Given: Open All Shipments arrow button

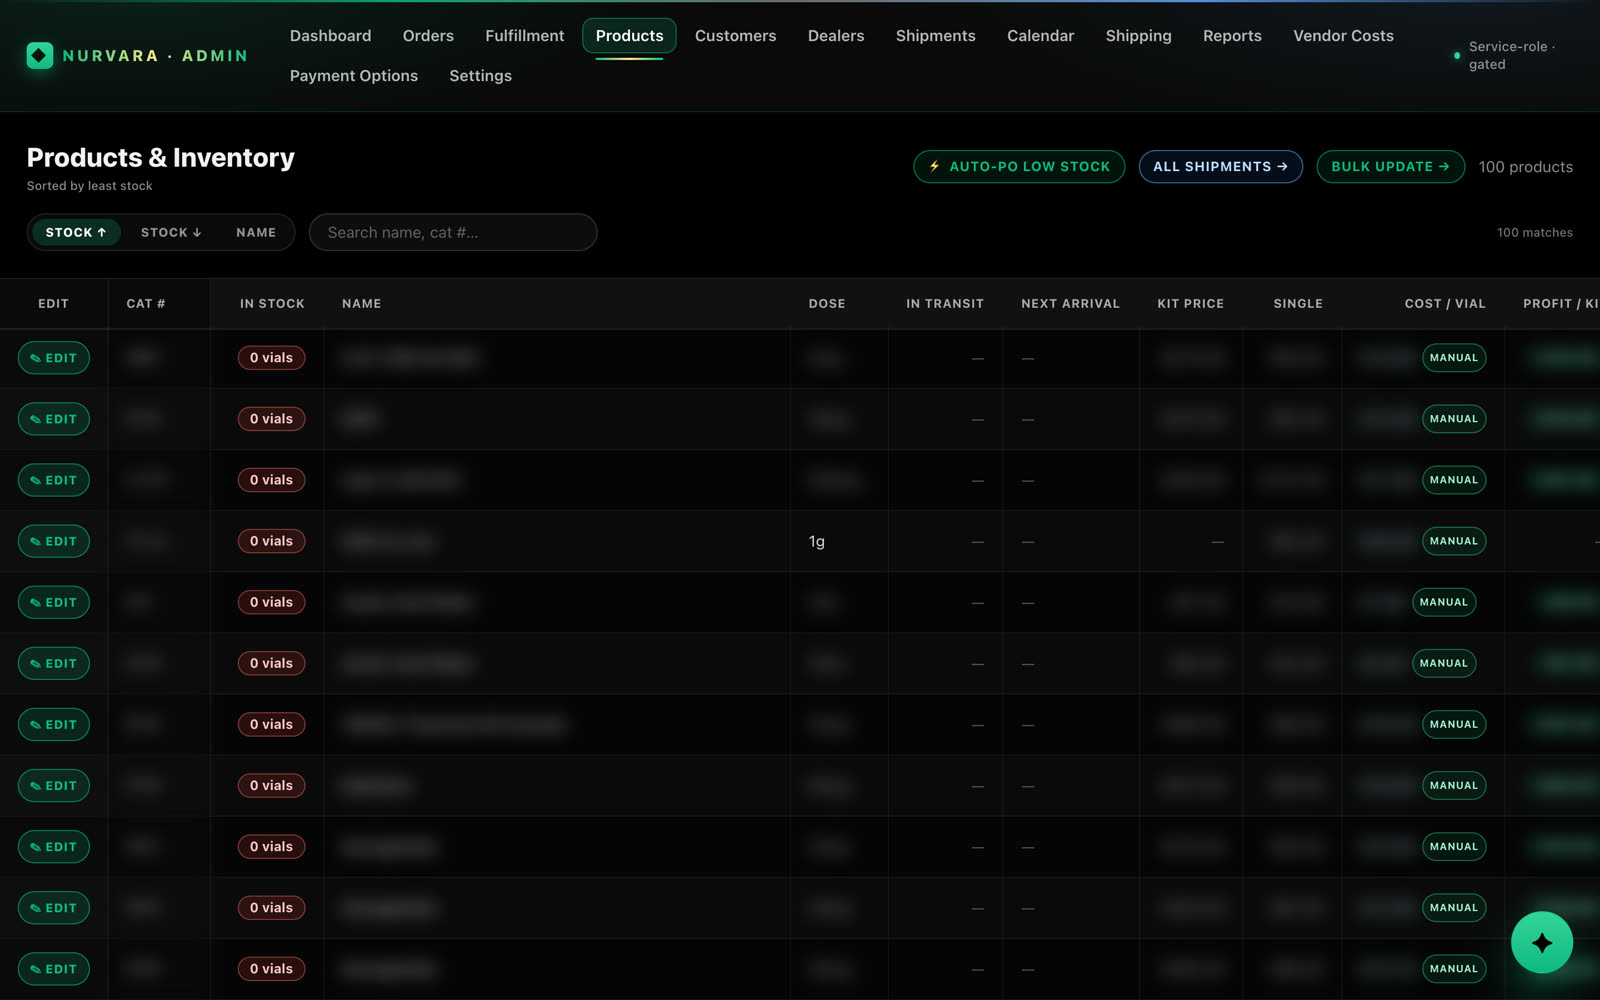Looking at the screenshot, I should (1220, 166).
